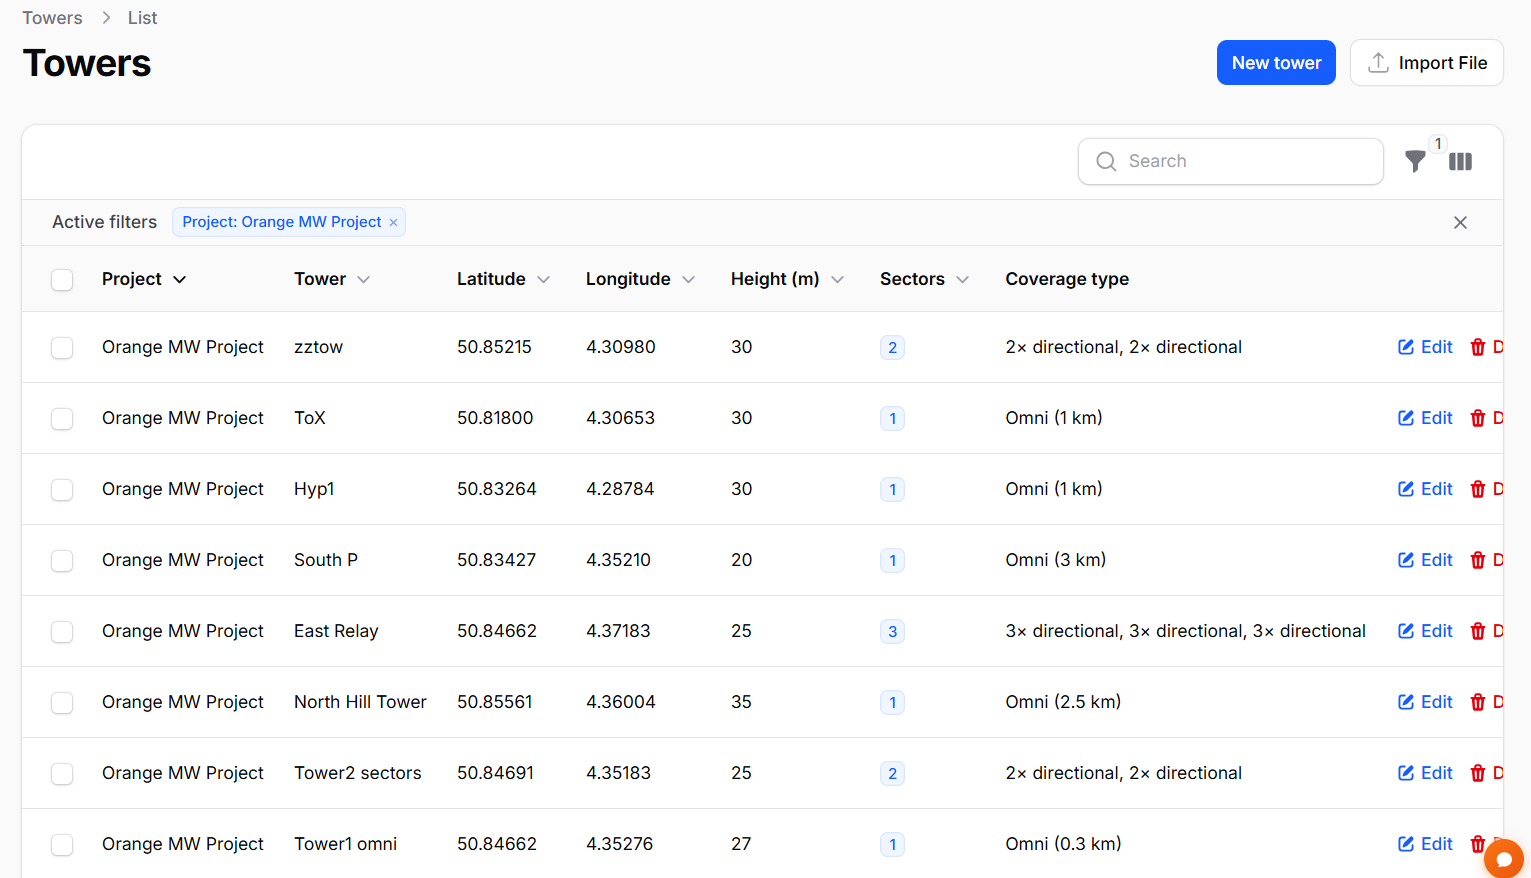Go to Towers breadcrumb
Screen dimensions: 1531x878
point(52,18)
